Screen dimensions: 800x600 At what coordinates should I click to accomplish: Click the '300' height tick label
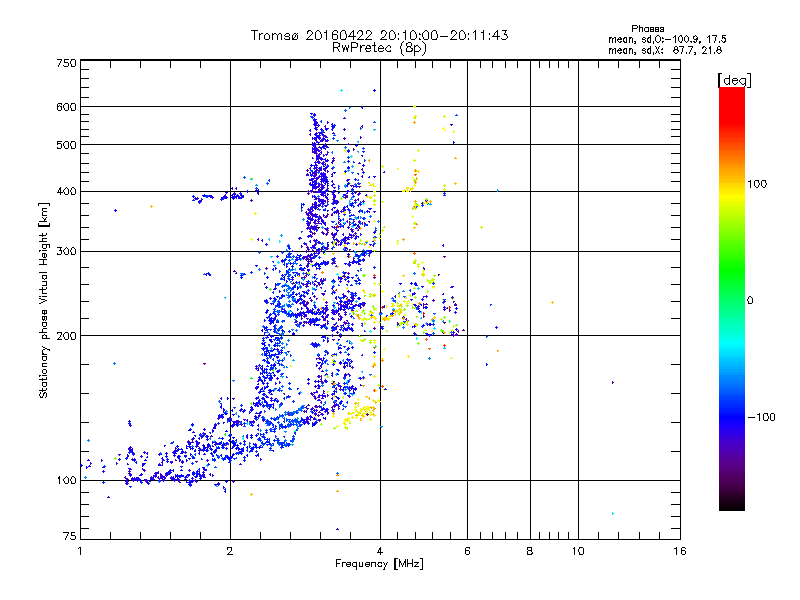[66, 252]
